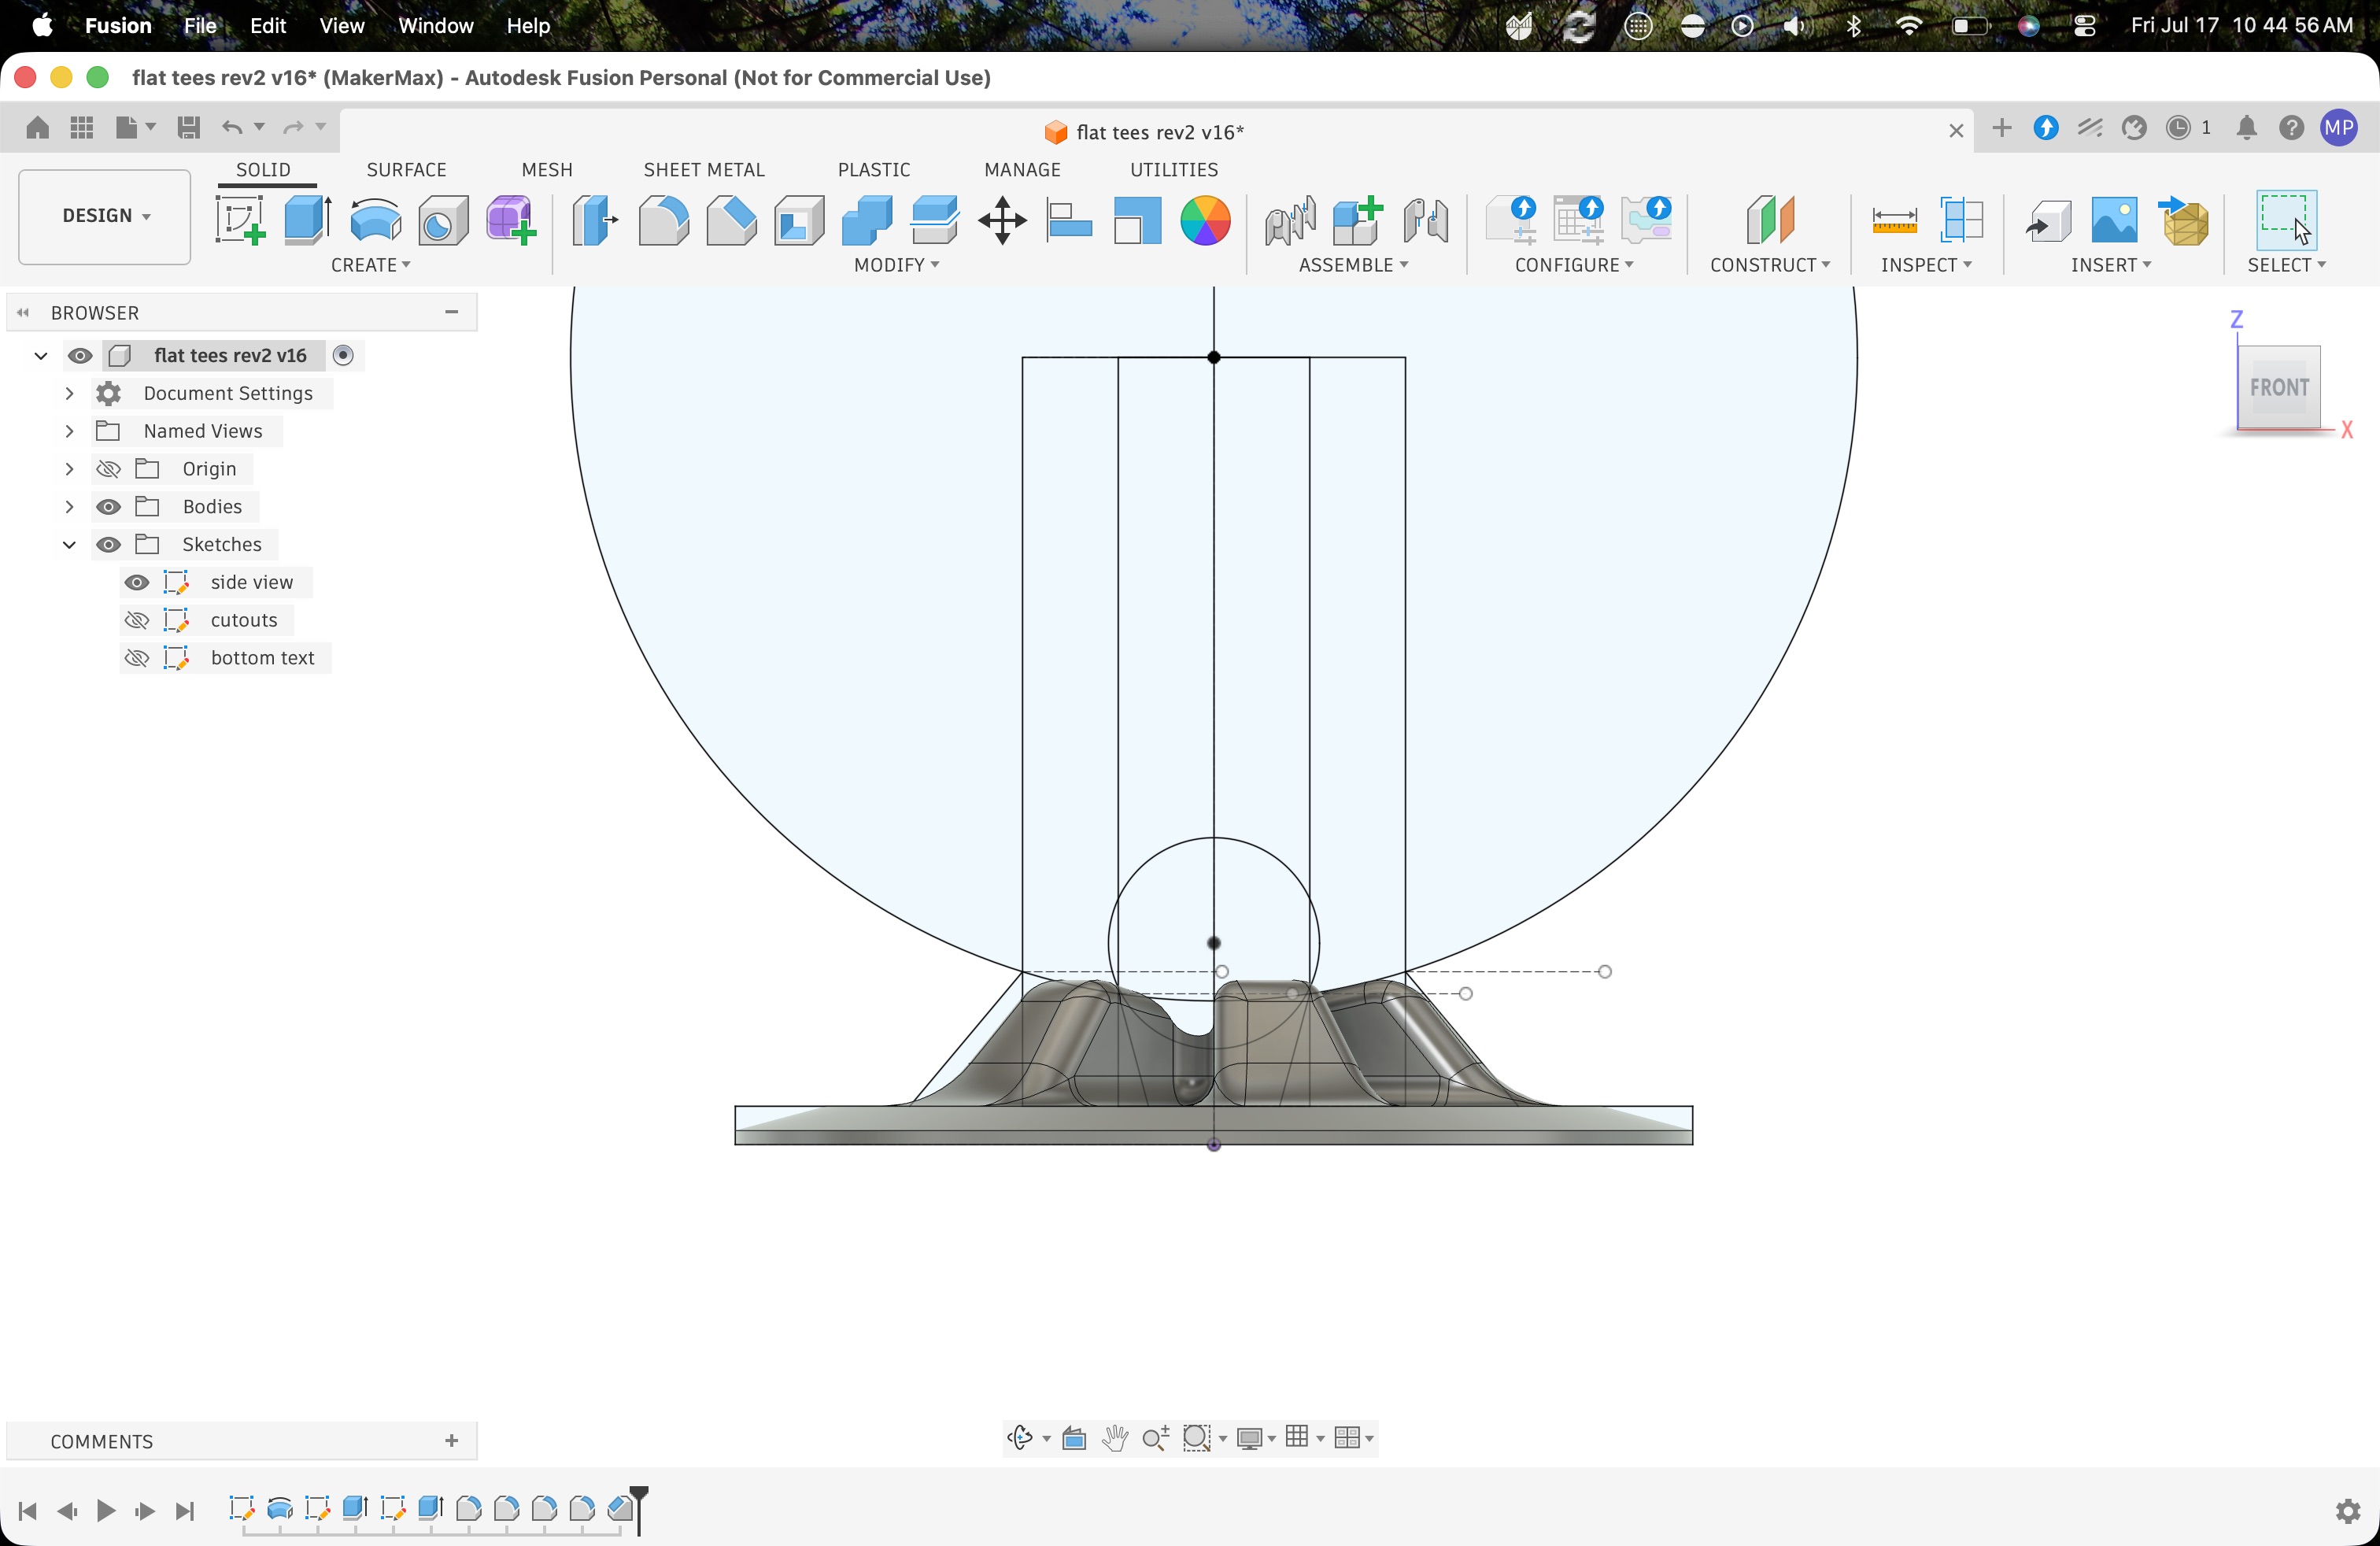Open the Orbit navigation tool
Image resolution: width=2380 pixels, height=1546 pixels.
coord(1019,1437)
